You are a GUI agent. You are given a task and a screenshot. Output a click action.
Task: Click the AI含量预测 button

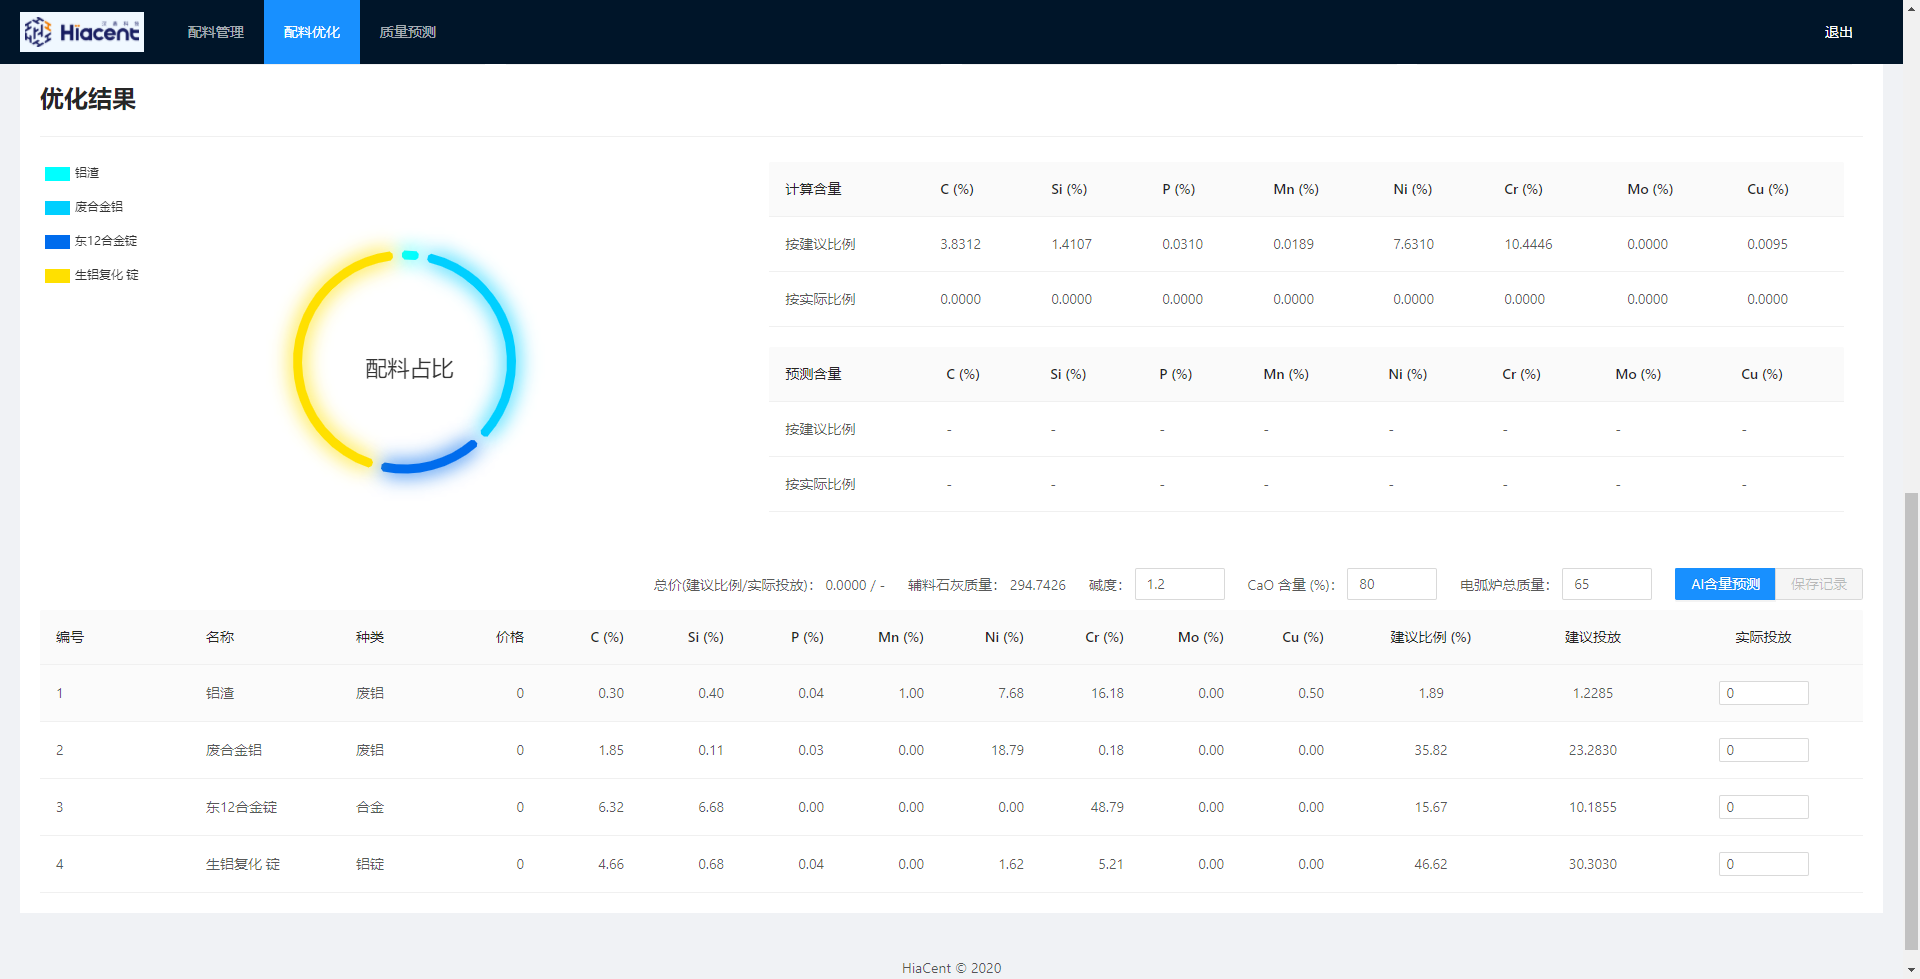click(1724, 584)
